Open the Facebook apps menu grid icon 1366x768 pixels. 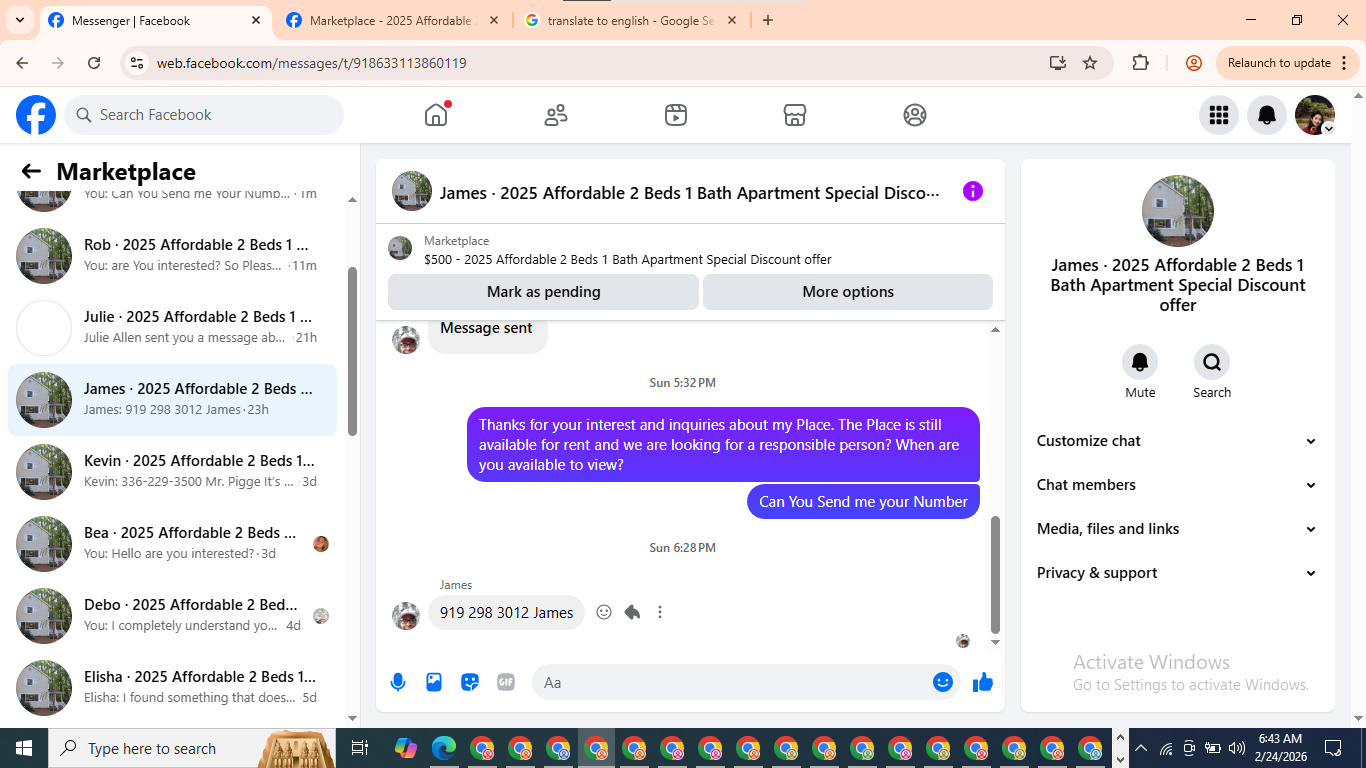point(1219,115)
